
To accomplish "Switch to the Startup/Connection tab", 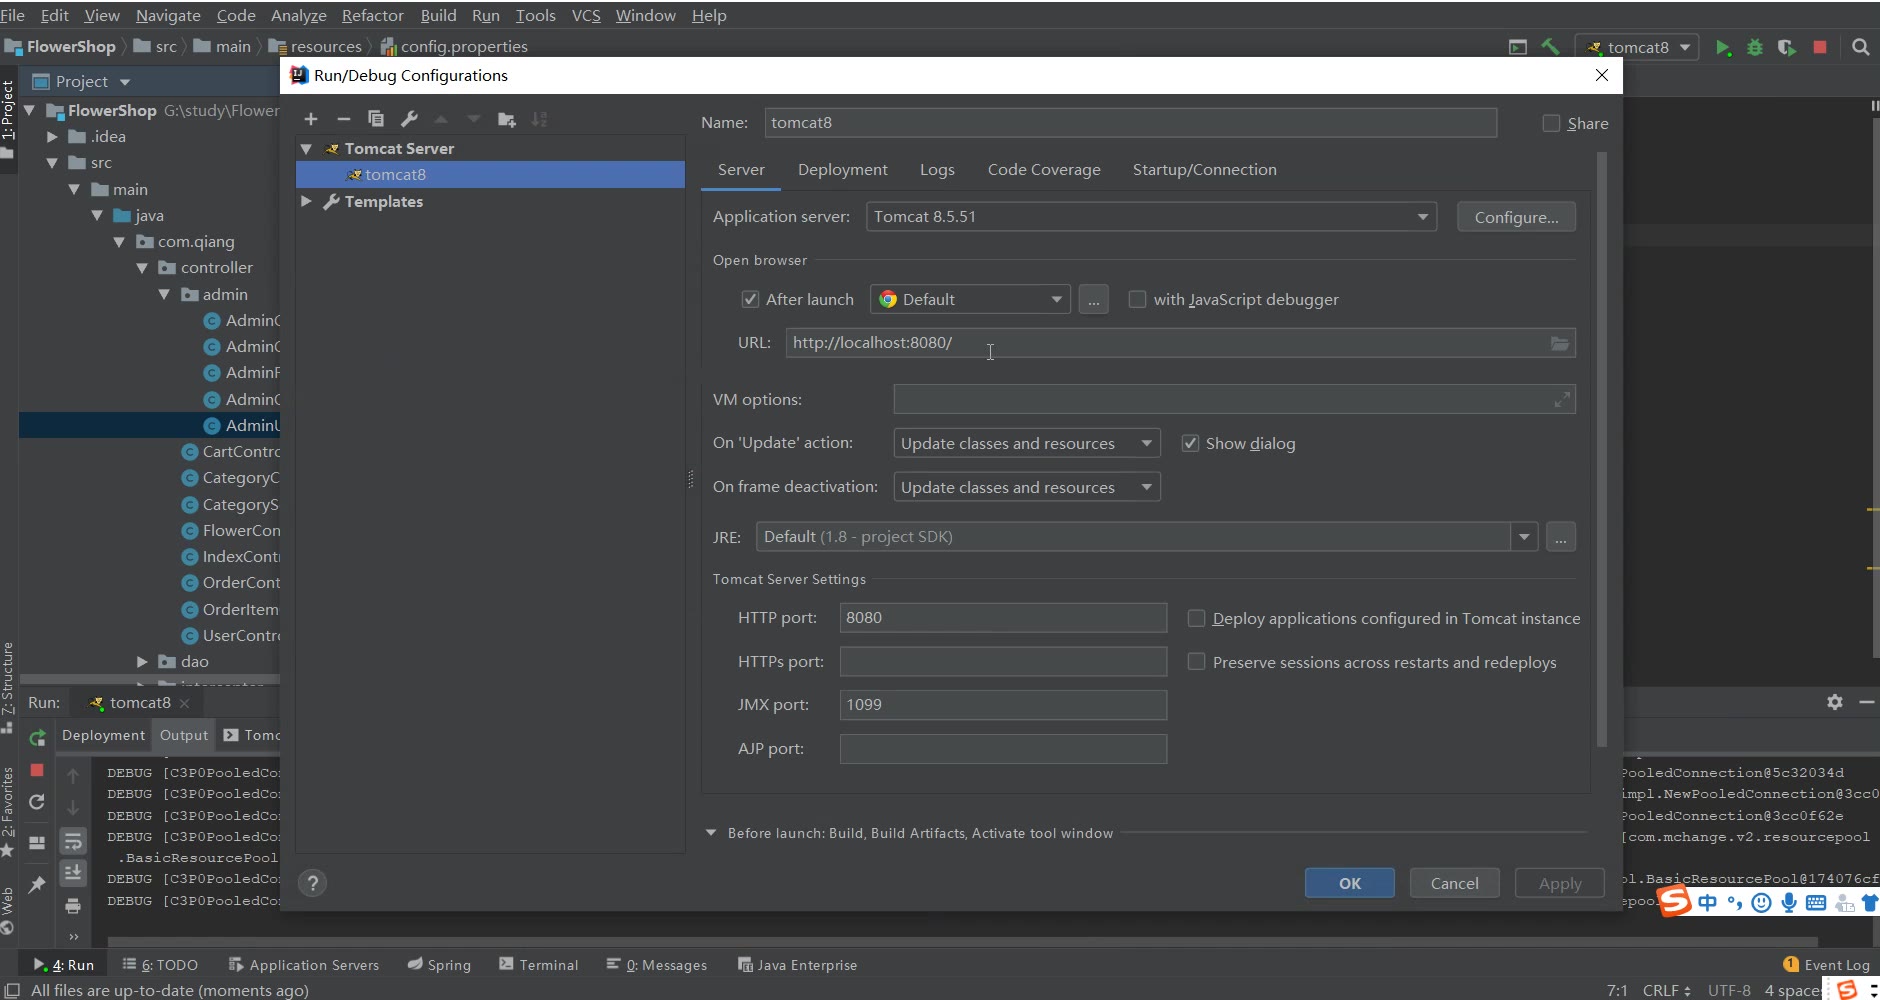I will (x=1204, y=170).
